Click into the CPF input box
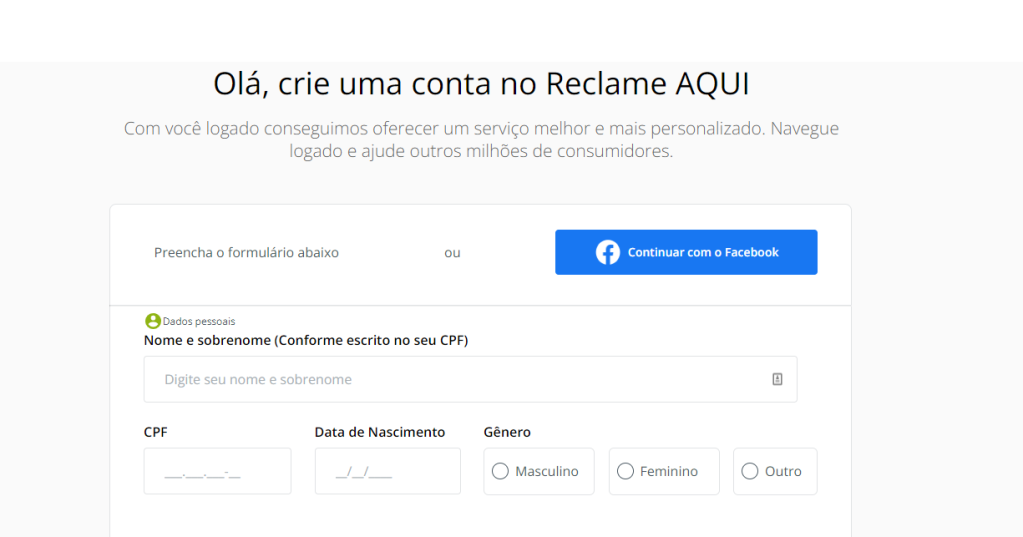This screenshot has width=1023, height=537. pos(217,471)
